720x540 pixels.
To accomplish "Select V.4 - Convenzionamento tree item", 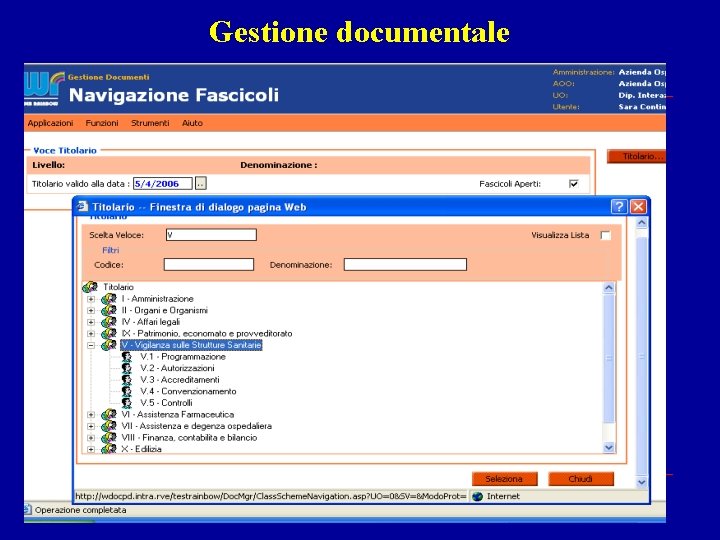I will tap(188, 391).
